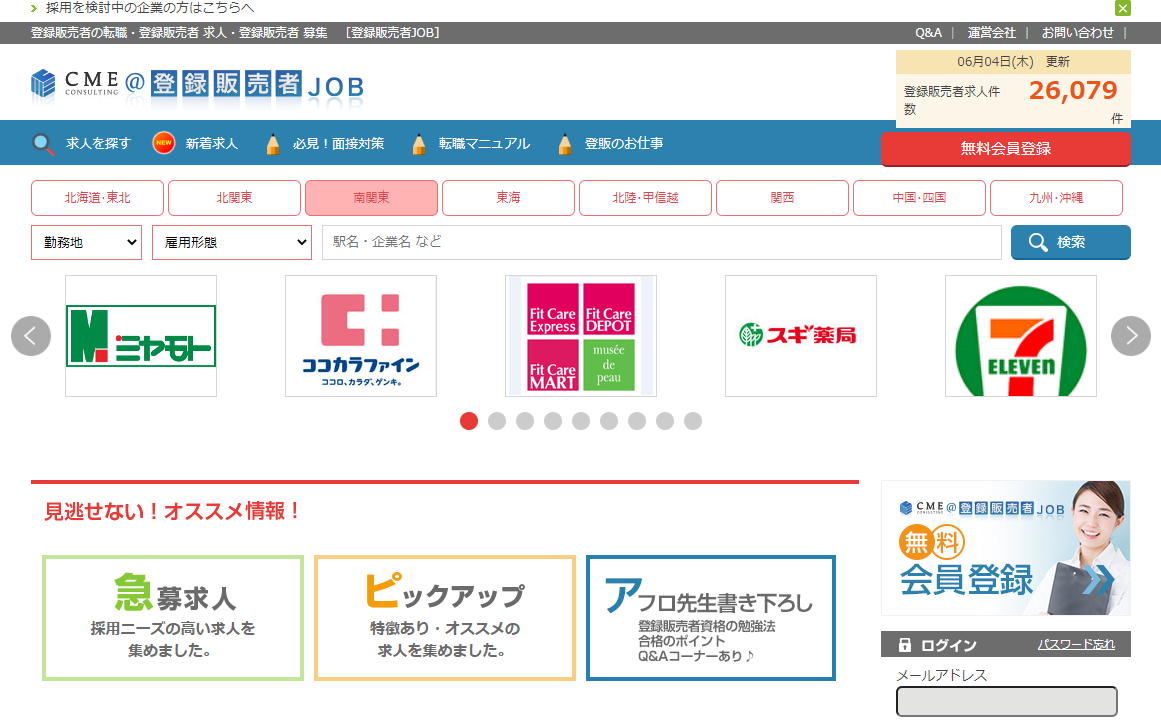The image size is (1161, 722).
Task: Click the 26,079 job count figure
Action: pyautogui.click(x=1073, y=90)
